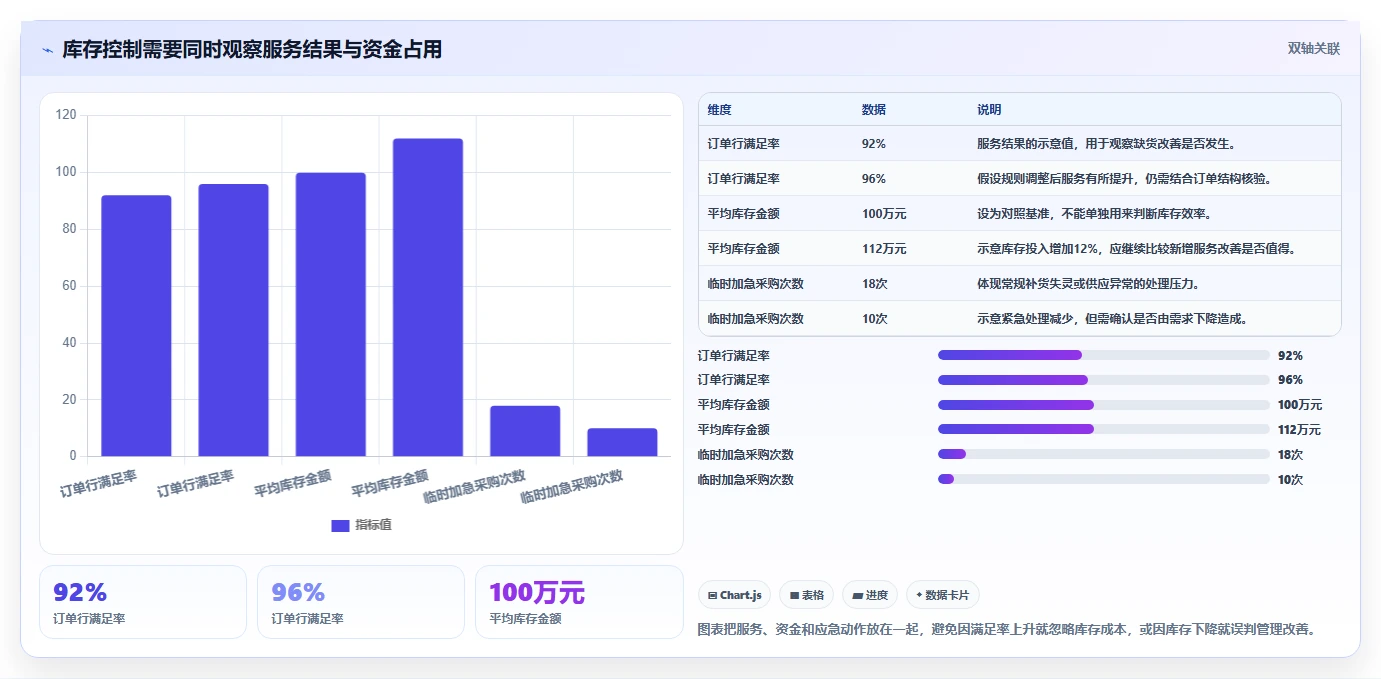Click the chart bar reaching exactly 100
The width and height of the screenshot is (1381, 679).
[x=330, y=315]
